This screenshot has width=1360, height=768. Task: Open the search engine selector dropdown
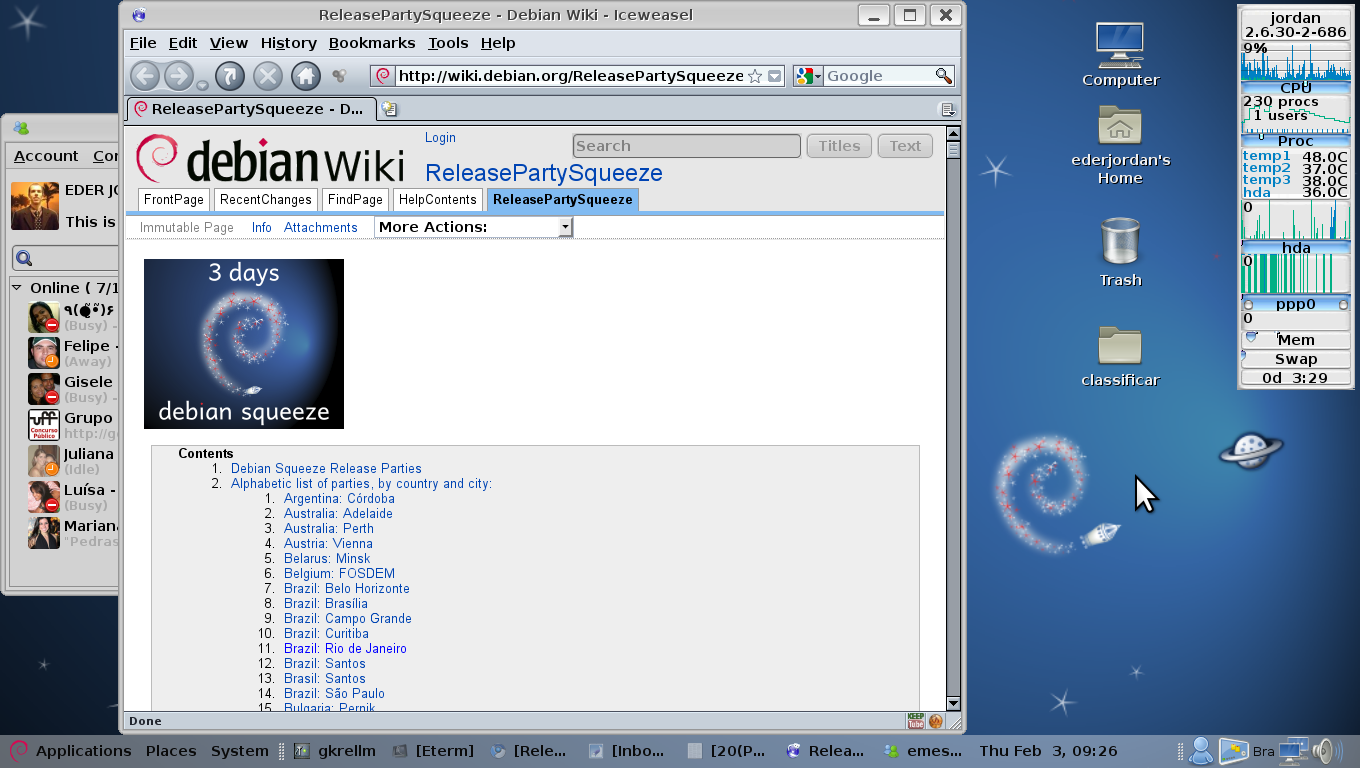808,76
